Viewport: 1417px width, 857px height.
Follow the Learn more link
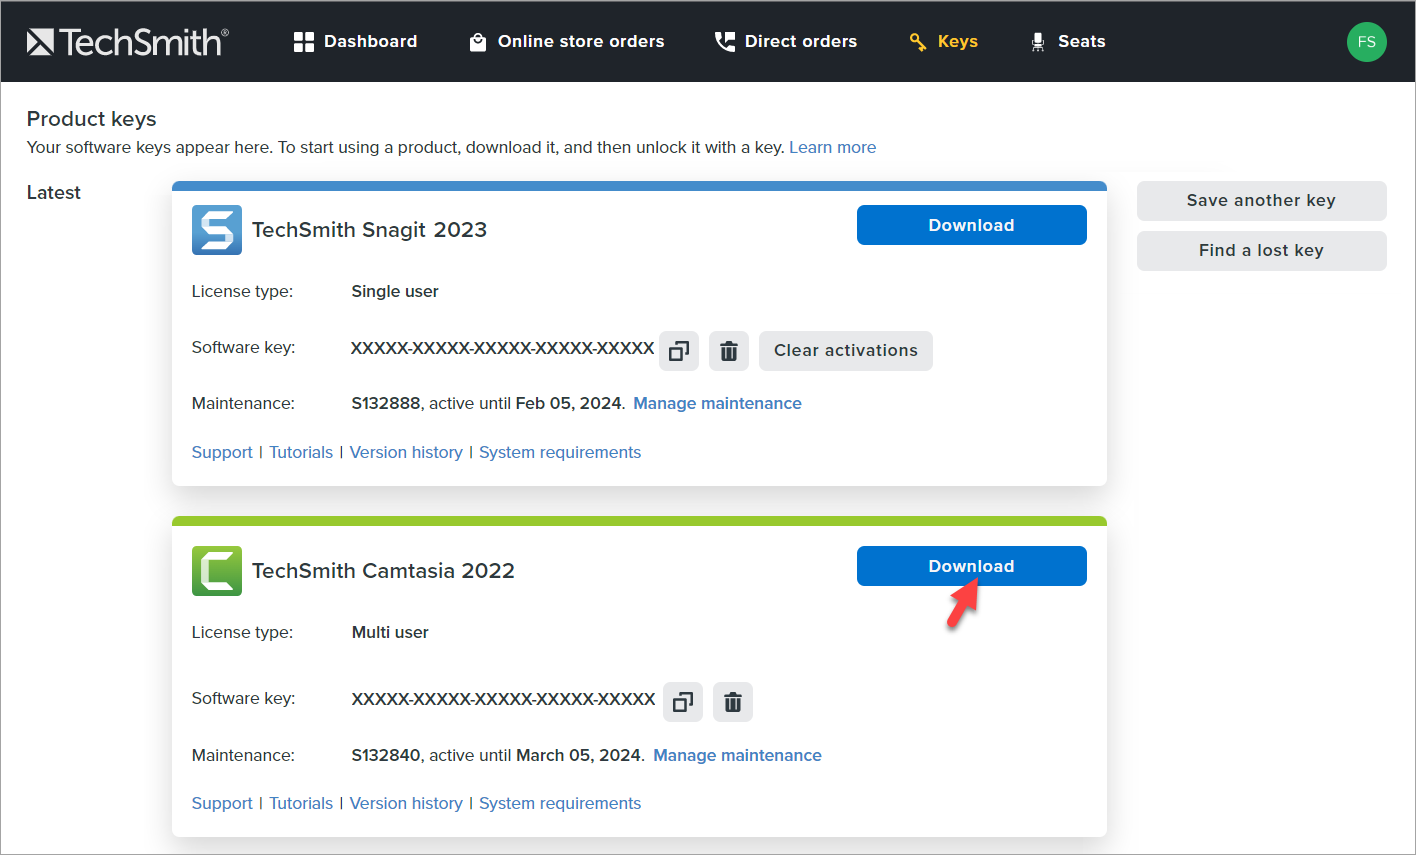coord(832,148)
